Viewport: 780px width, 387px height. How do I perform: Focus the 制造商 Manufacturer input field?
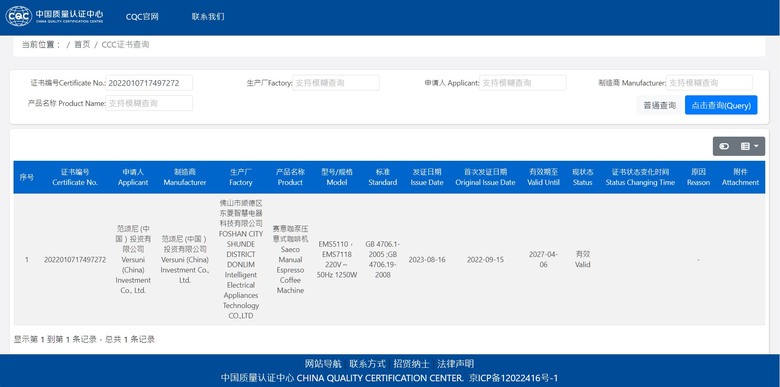tap(709, 83)
